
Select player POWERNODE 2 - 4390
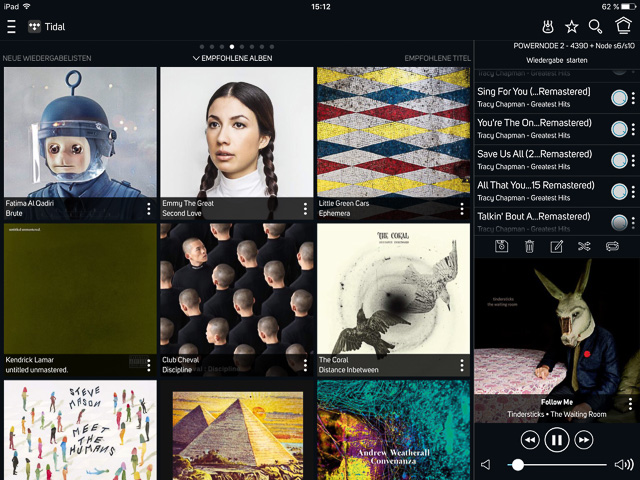[x=574, y=46]
